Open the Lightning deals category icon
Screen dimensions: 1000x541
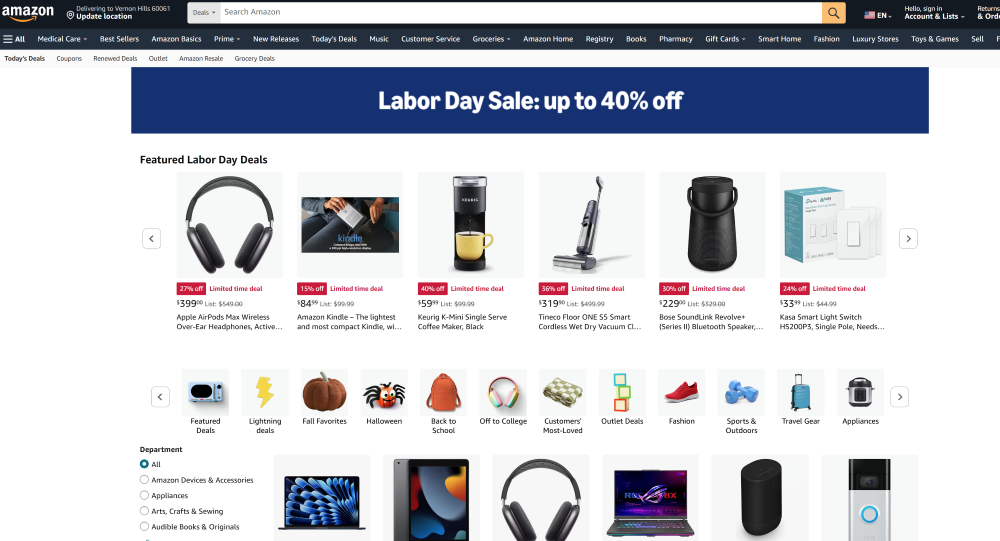tap(265, 392)
